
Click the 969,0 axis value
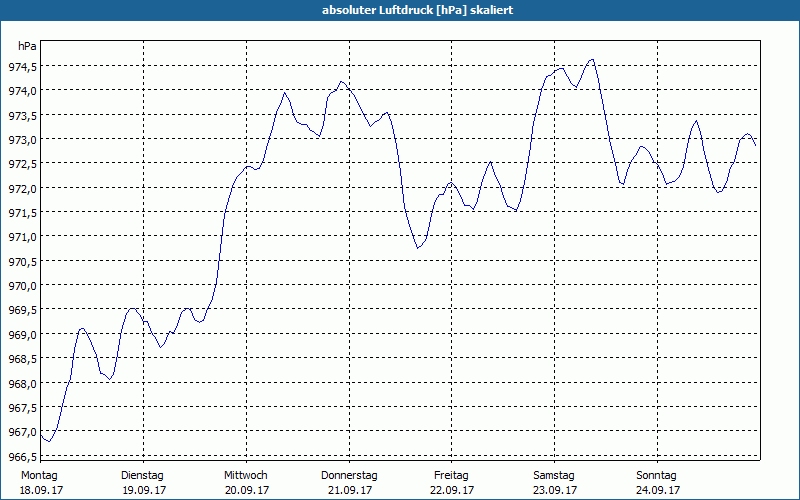pyautogui.click(x=23, y=334)
